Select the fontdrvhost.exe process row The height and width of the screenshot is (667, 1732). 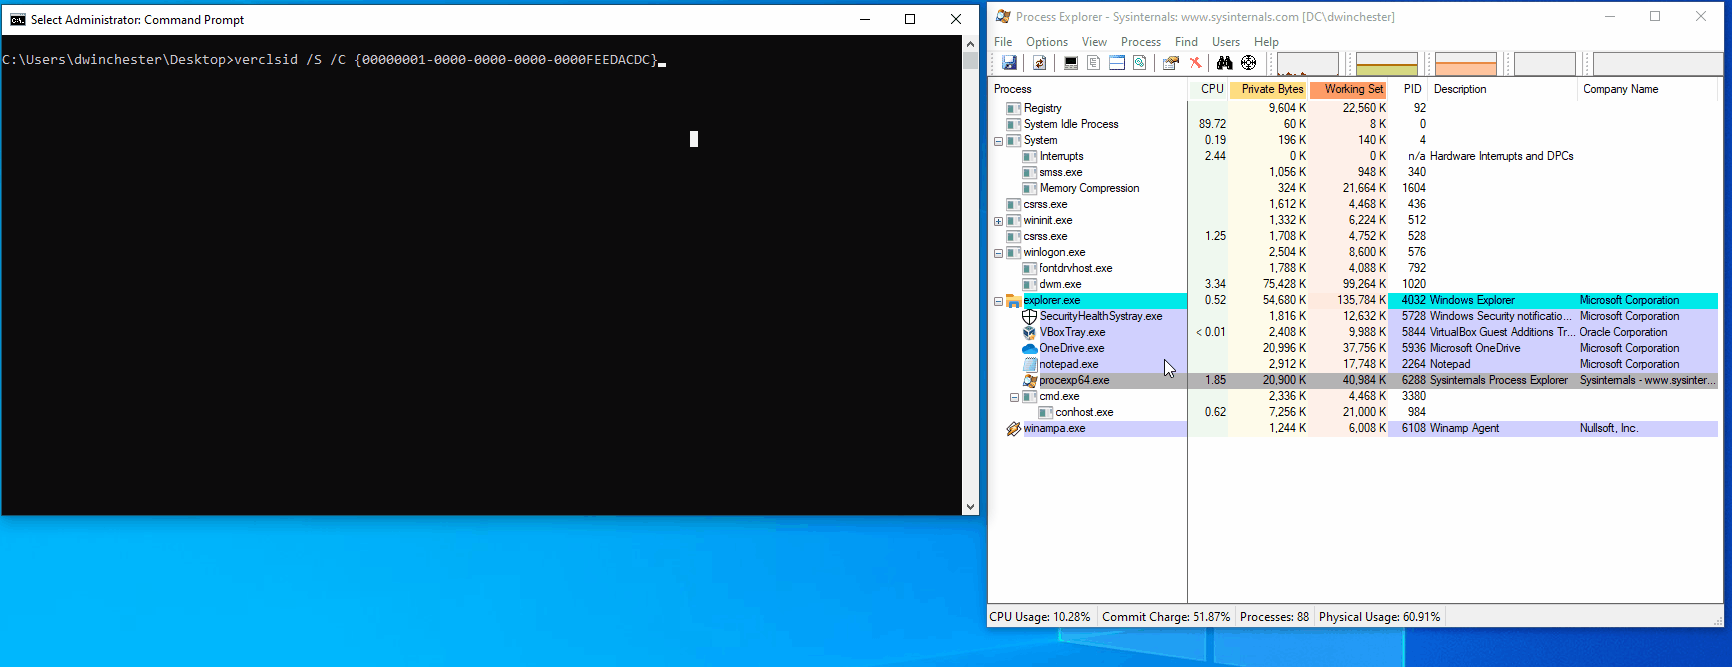pyautogui.click(x=1352, y=268)
